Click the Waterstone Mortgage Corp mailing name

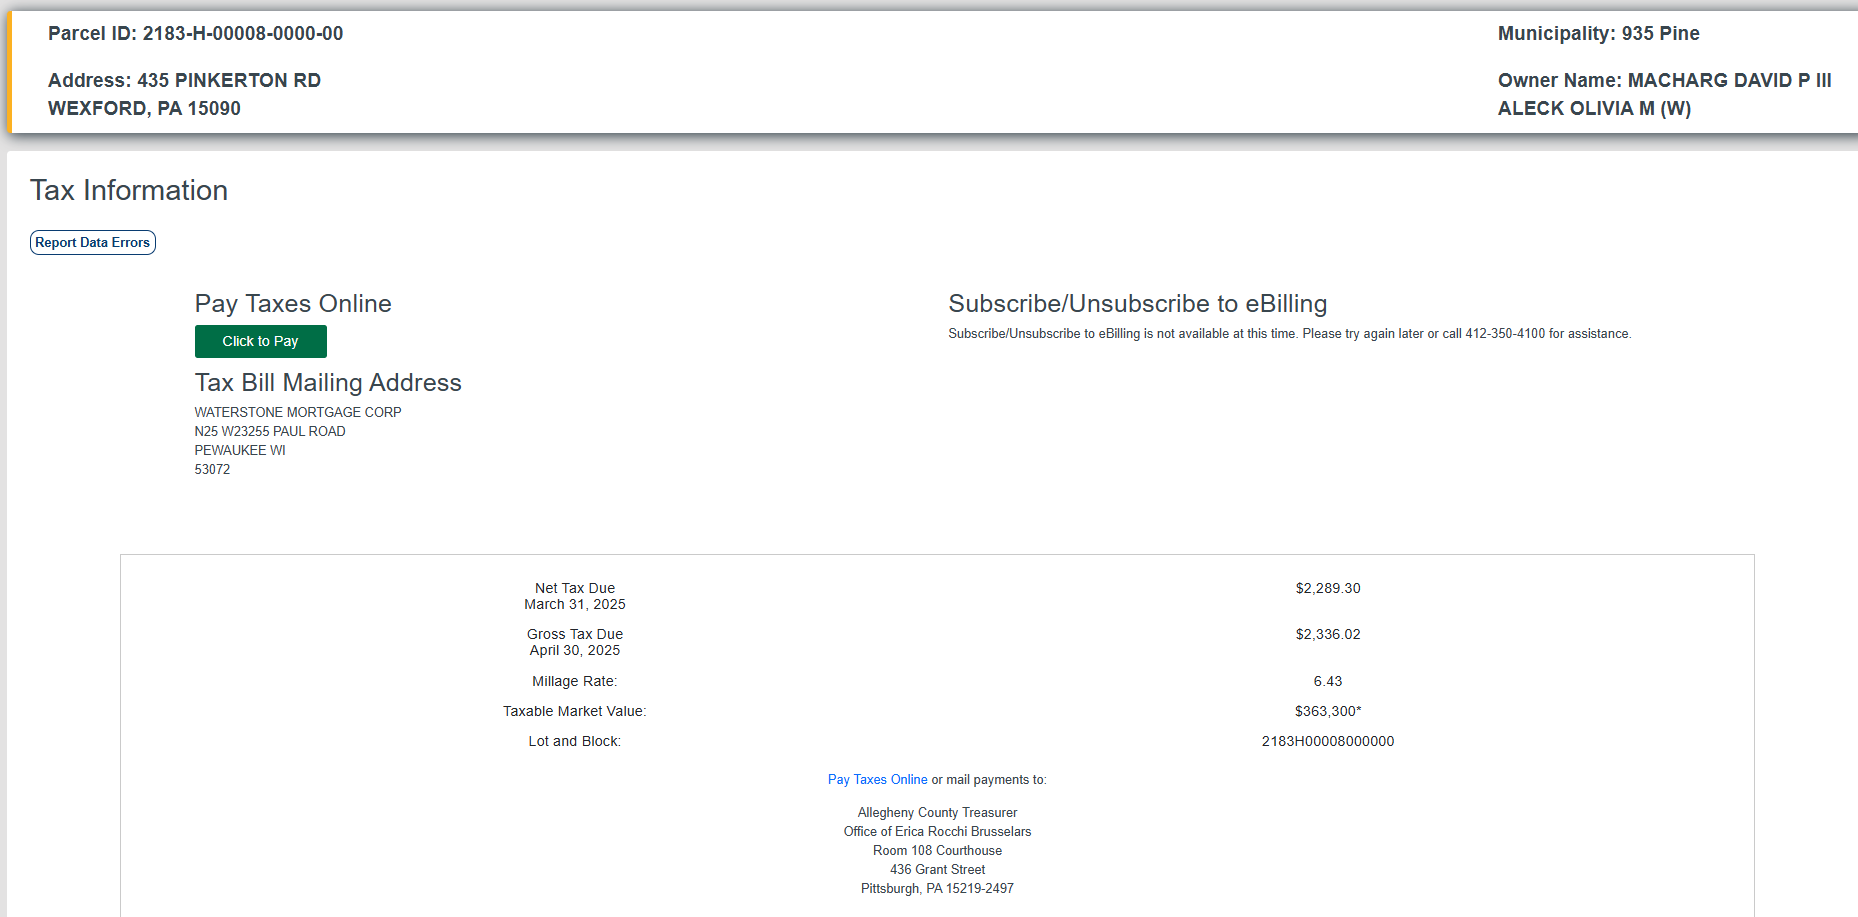297,413
